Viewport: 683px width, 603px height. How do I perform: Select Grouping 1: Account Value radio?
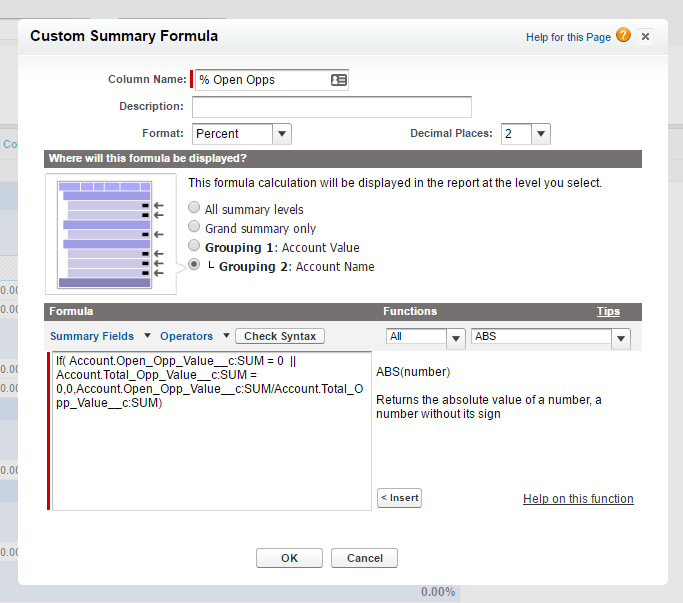click(195, 247)
